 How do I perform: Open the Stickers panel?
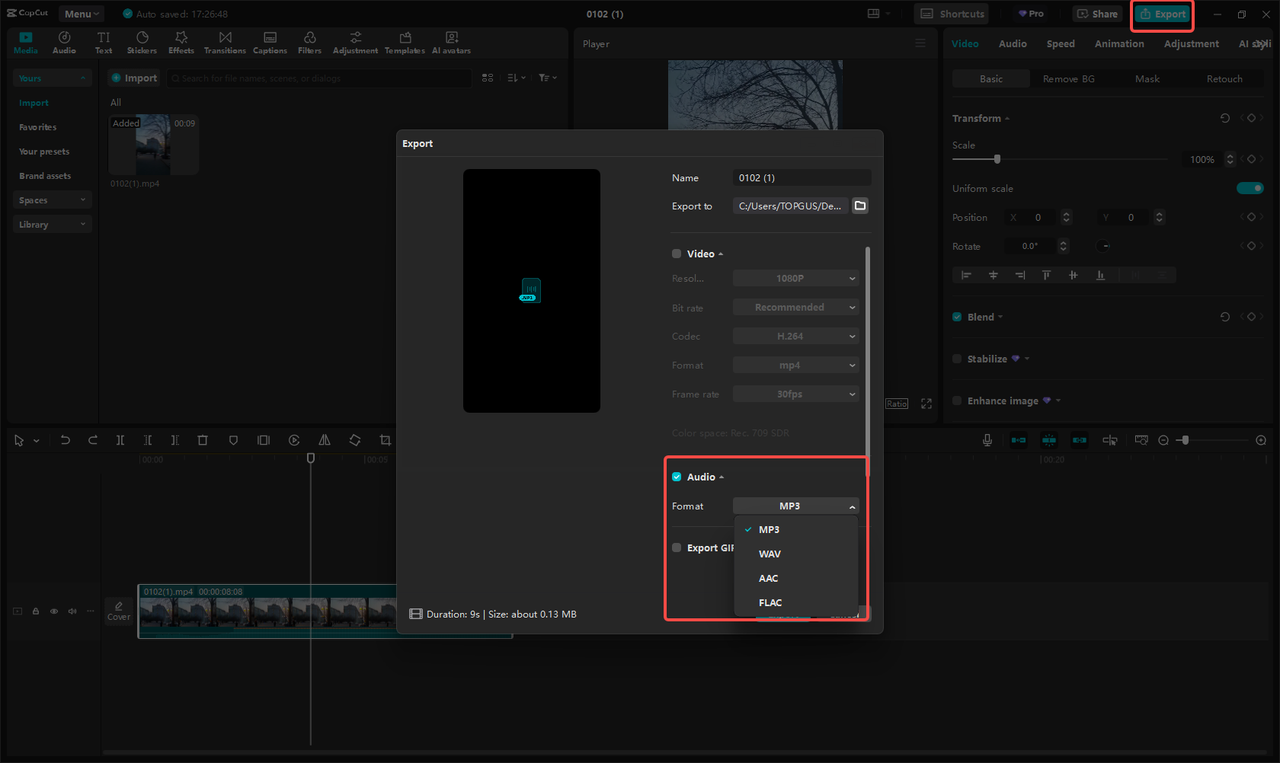pyautogui.click(x=141, y=41)
